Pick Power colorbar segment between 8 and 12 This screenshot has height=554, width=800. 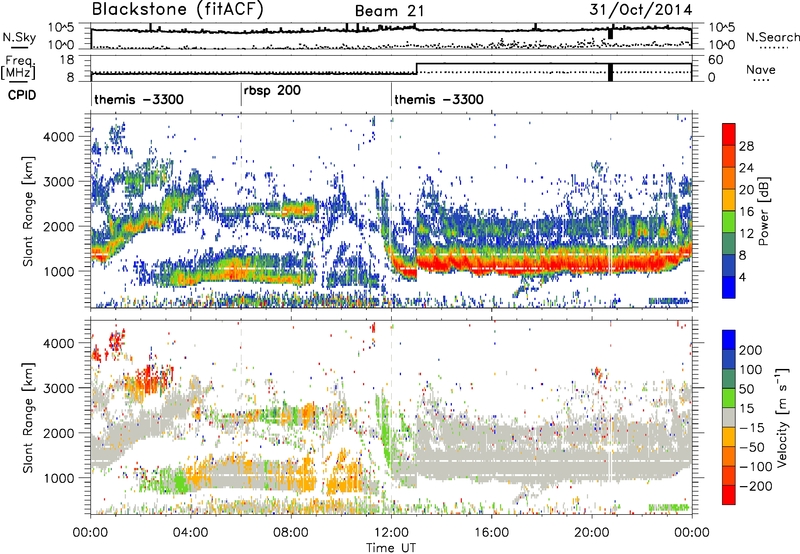click(x=729, y=243)
